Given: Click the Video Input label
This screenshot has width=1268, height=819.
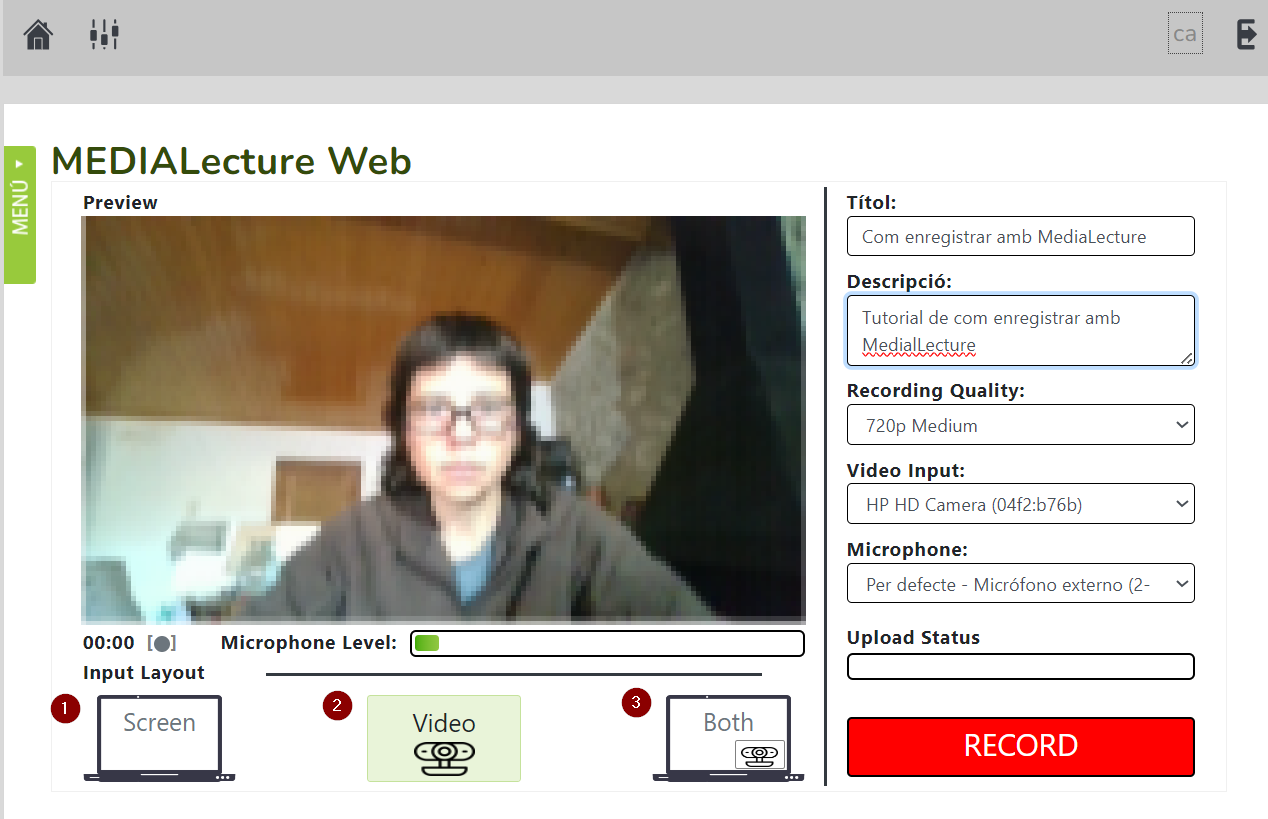Looking at the screenshot, I should (x=906, y=470).
